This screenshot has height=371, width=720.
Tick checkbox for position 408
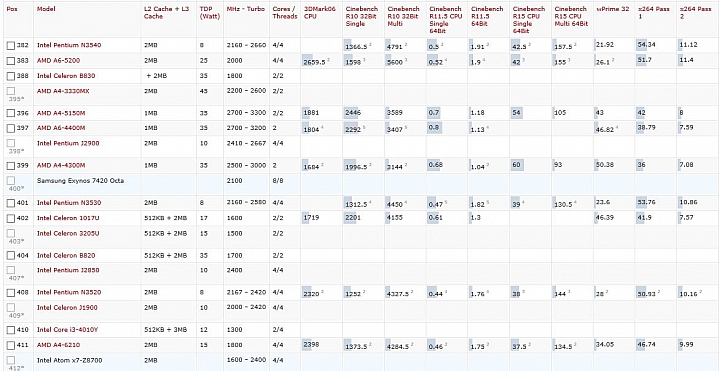11,292
